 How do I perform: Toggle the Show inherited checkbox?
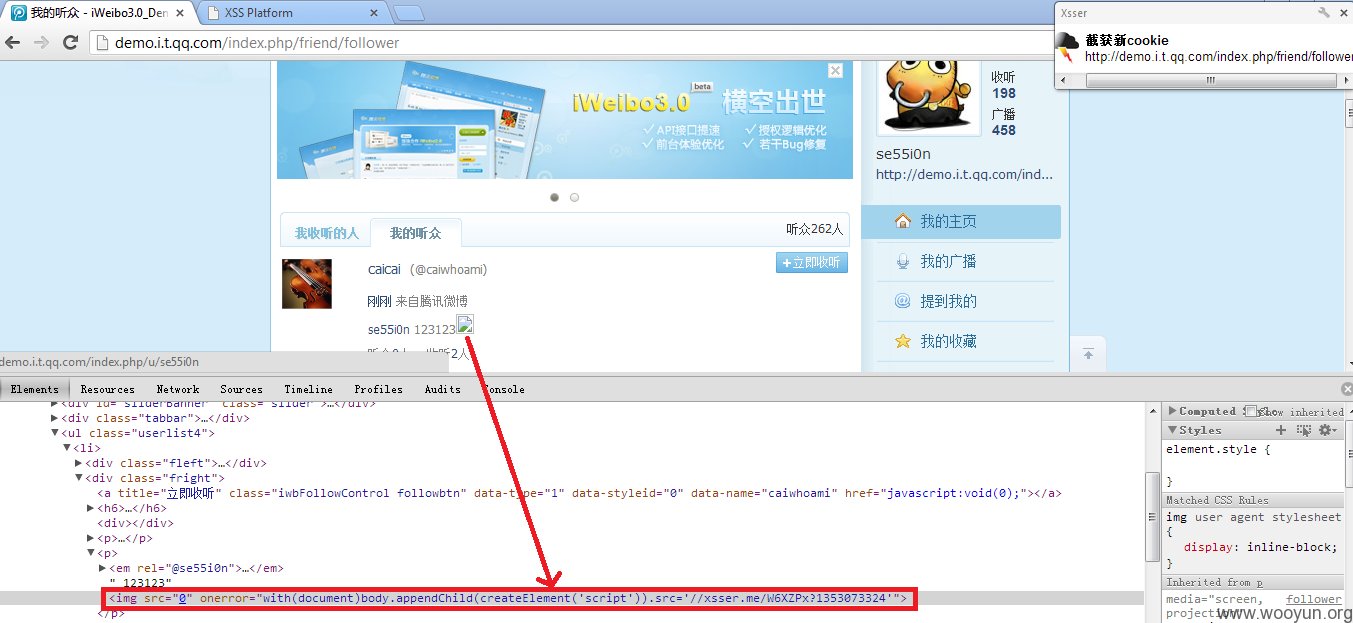coord(1249,411)
